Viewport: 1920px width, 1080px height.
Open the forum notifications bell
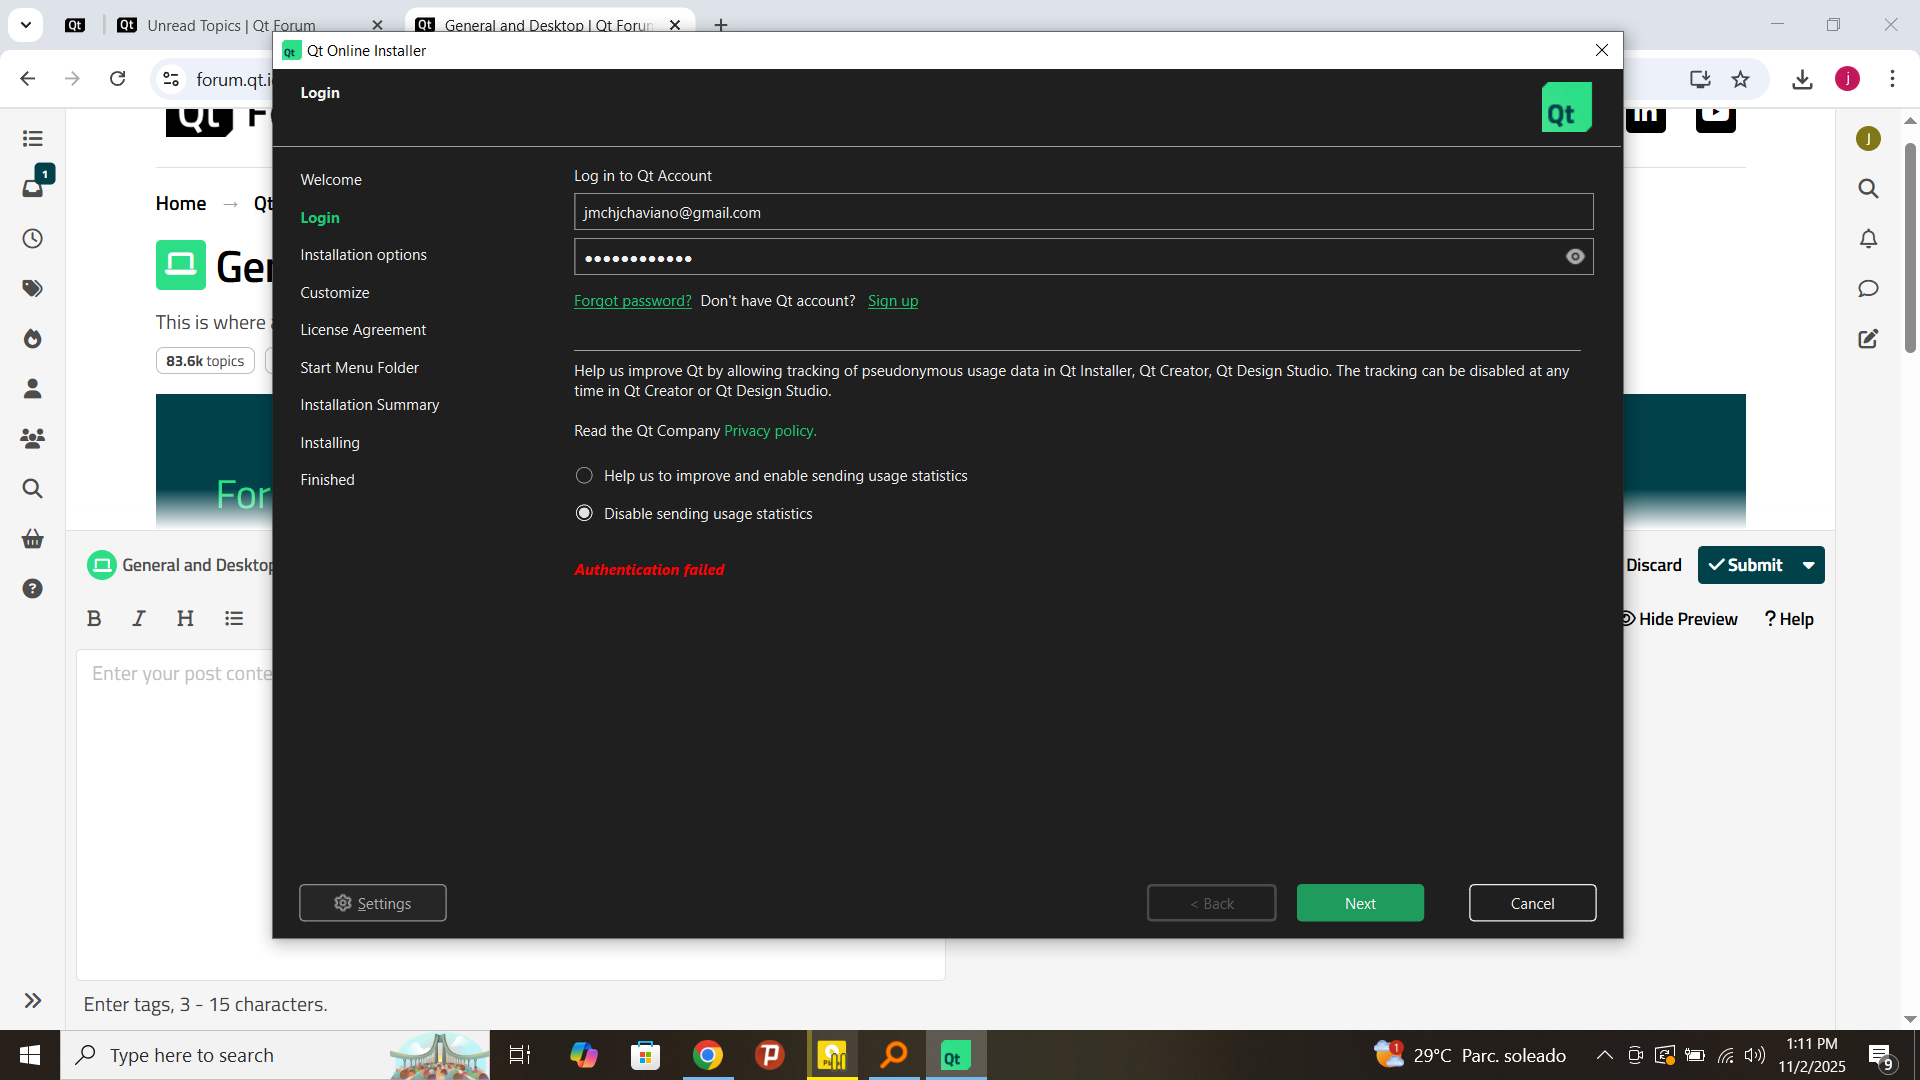(x=1868, y=239)
